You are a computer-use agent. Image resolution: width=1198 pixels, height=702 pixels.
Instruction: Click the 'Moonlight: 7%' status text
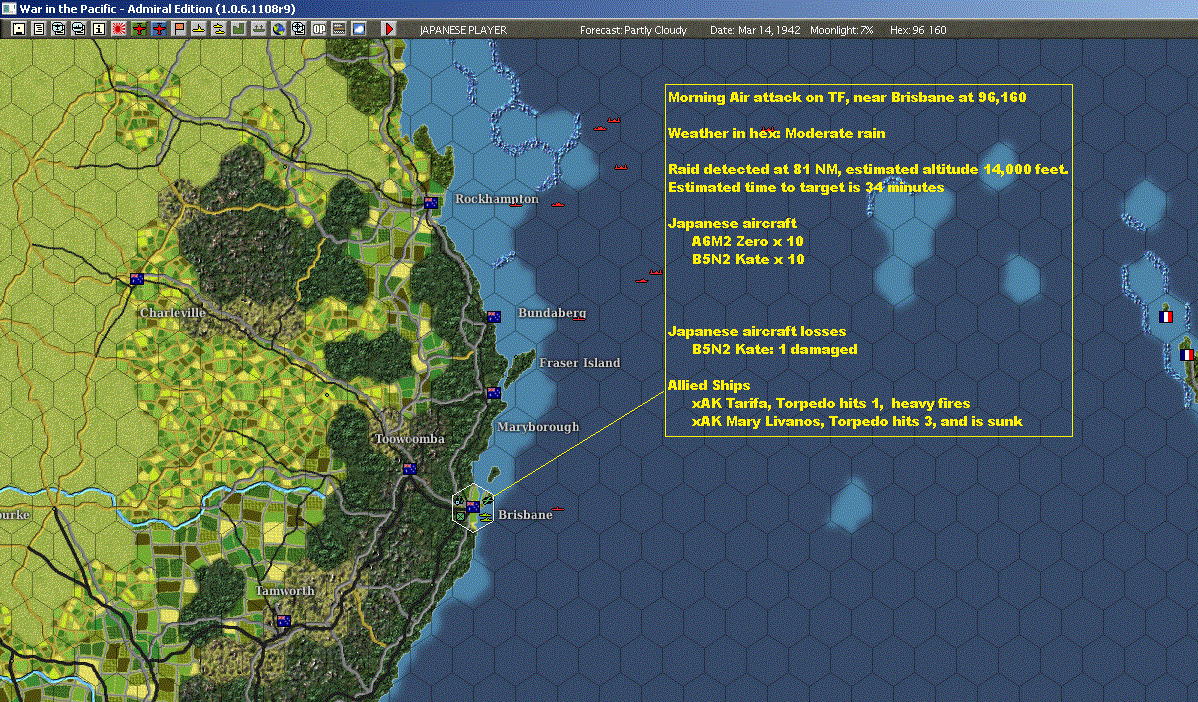pos(841,30)
